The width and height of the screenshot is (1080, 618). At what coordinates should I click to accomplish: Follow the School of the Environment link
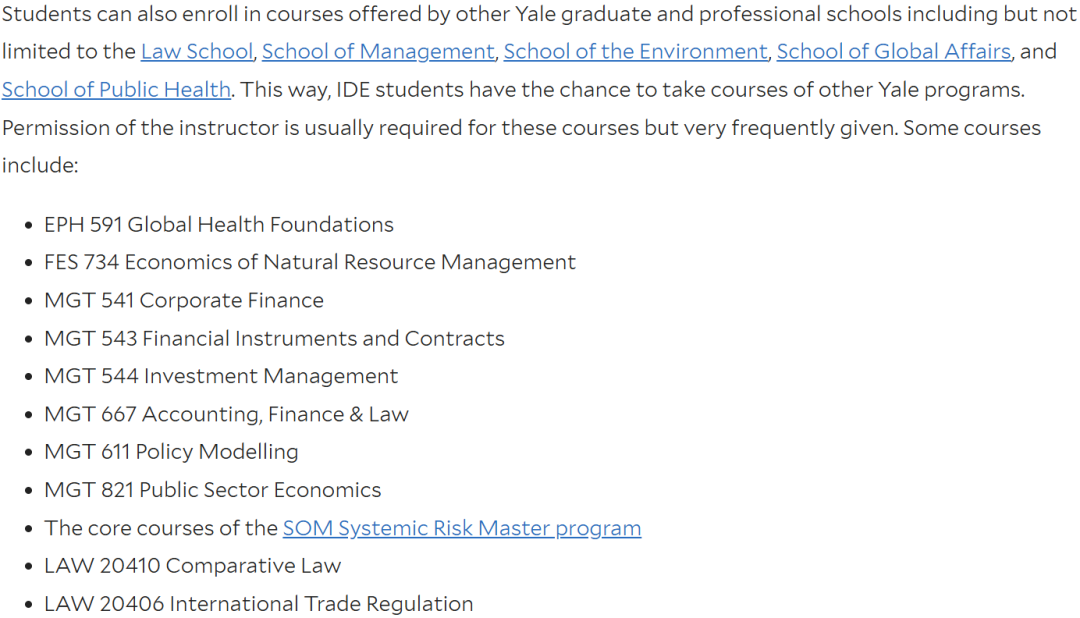coord(635,52)
